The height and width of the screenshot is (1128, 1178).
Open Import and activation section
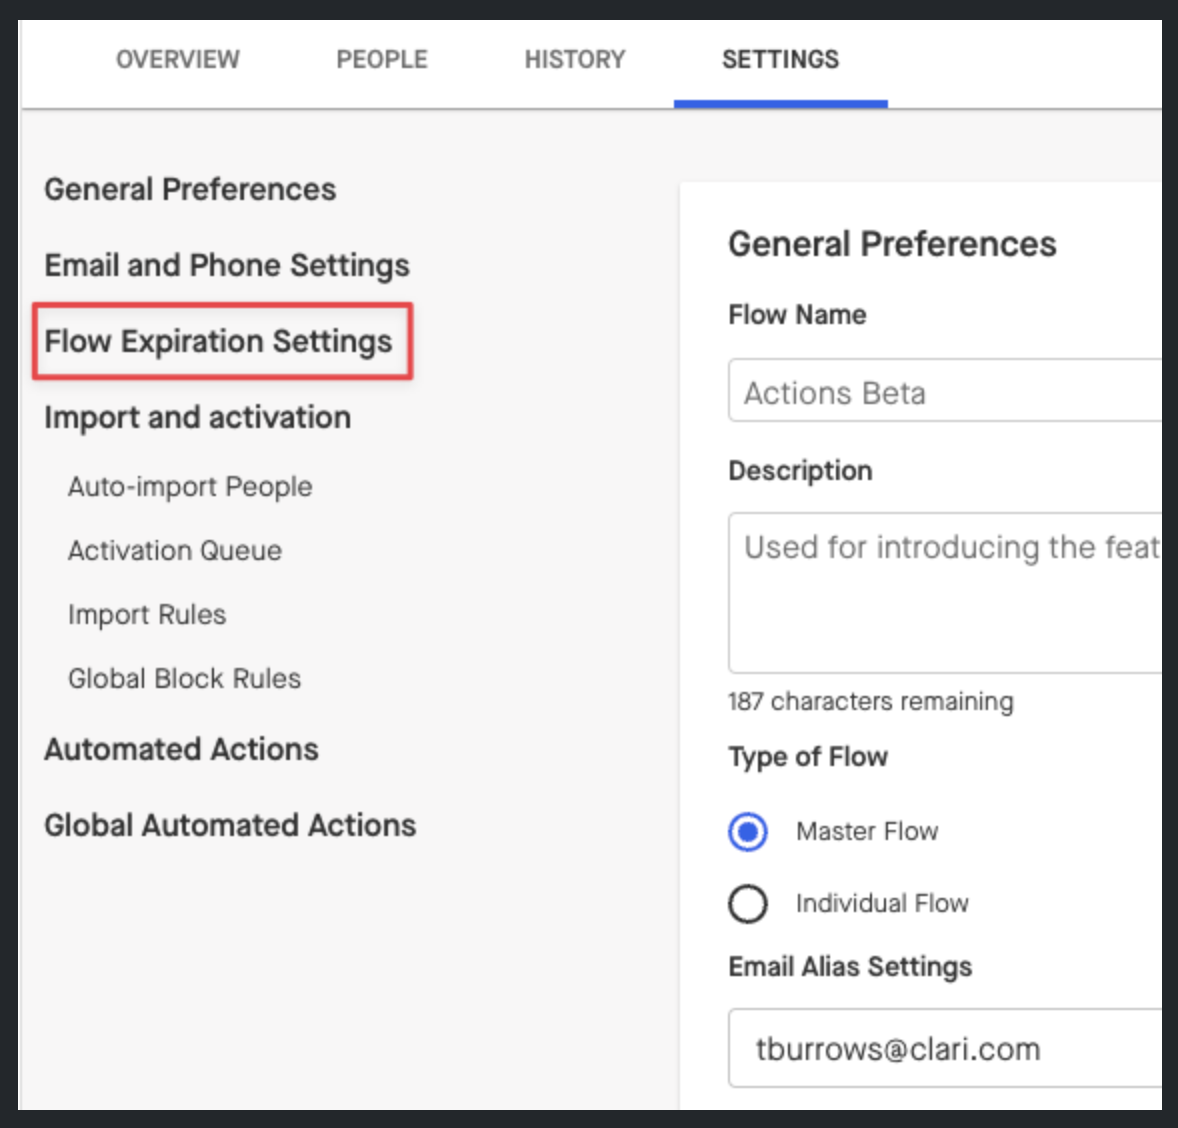[x=196, y=418]
